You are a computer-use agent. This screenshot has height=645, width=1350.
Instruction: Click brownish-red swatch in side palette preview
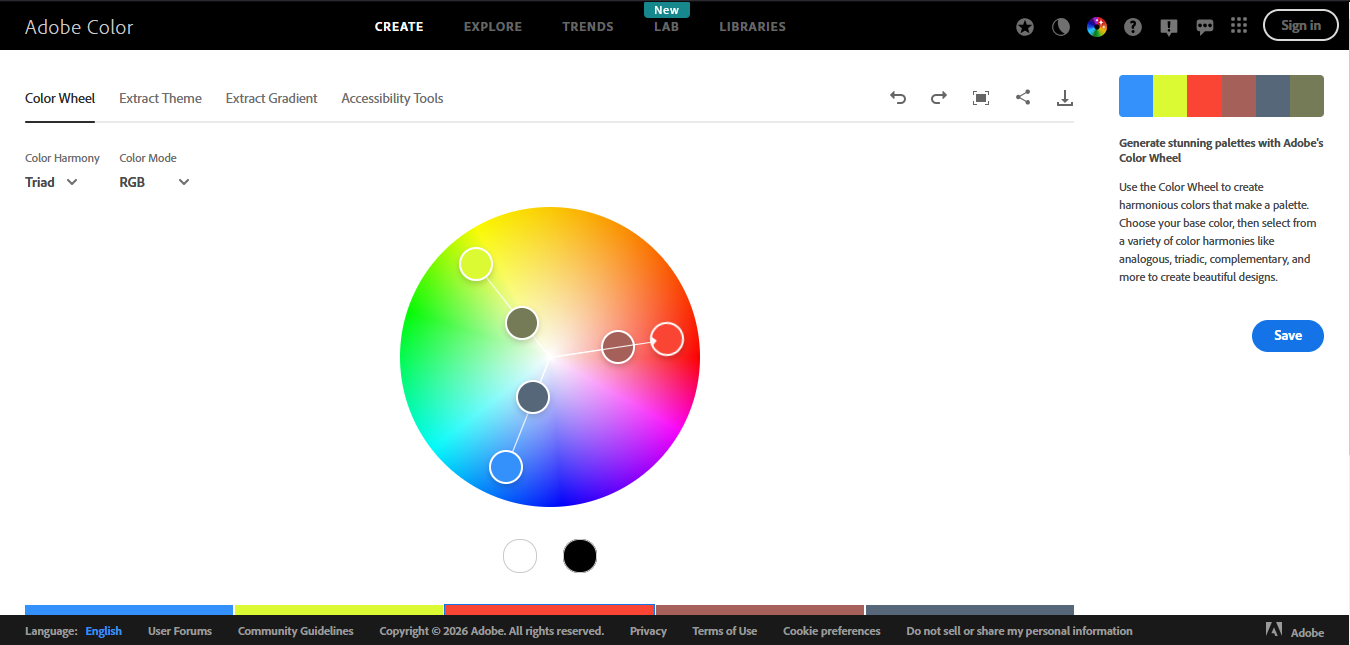pyautogui.click(x=1239, y=96)
